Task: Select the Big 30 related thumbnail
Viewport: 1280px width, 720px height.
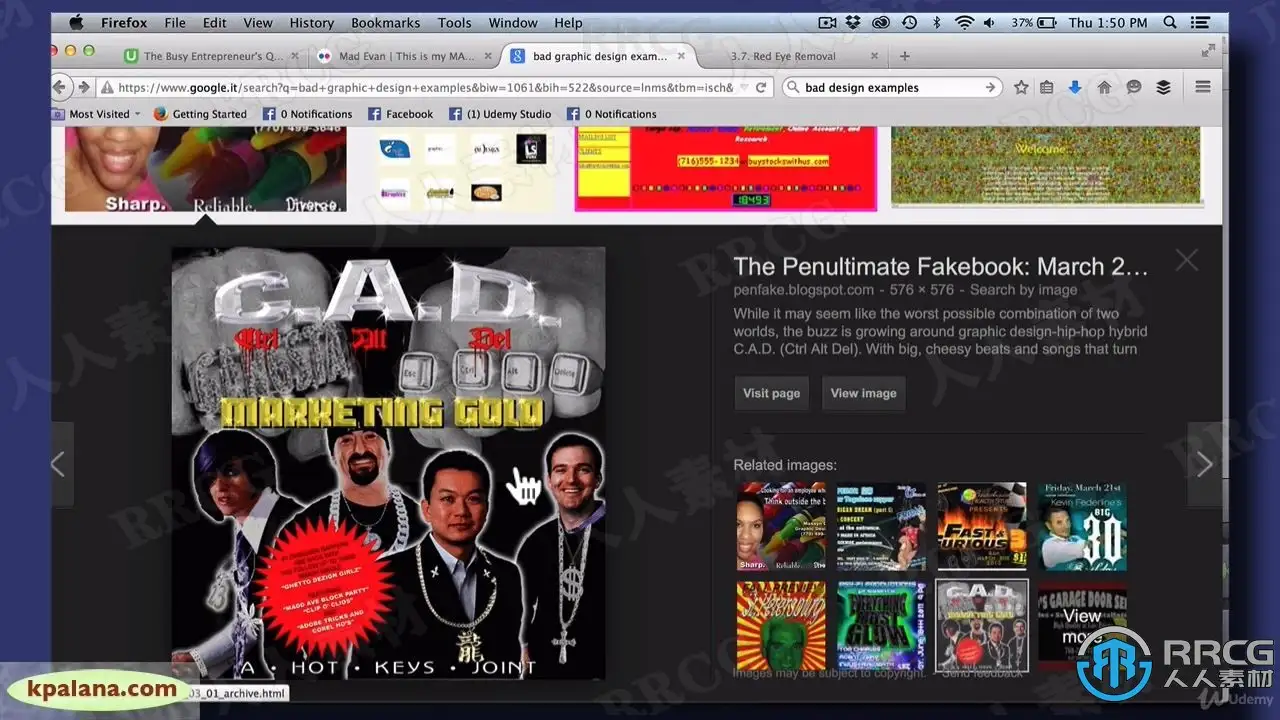Action: [1082, 526]
